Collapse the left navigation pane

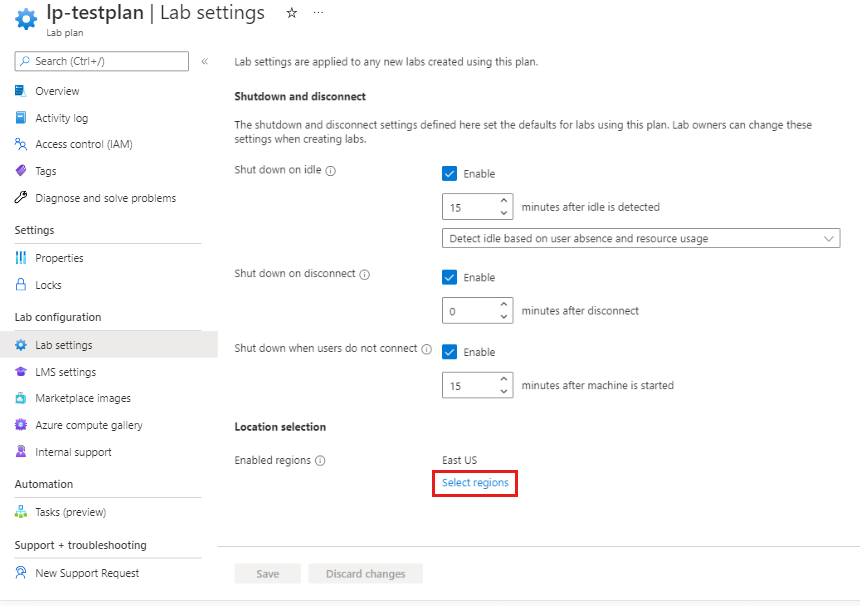point(204,61)
